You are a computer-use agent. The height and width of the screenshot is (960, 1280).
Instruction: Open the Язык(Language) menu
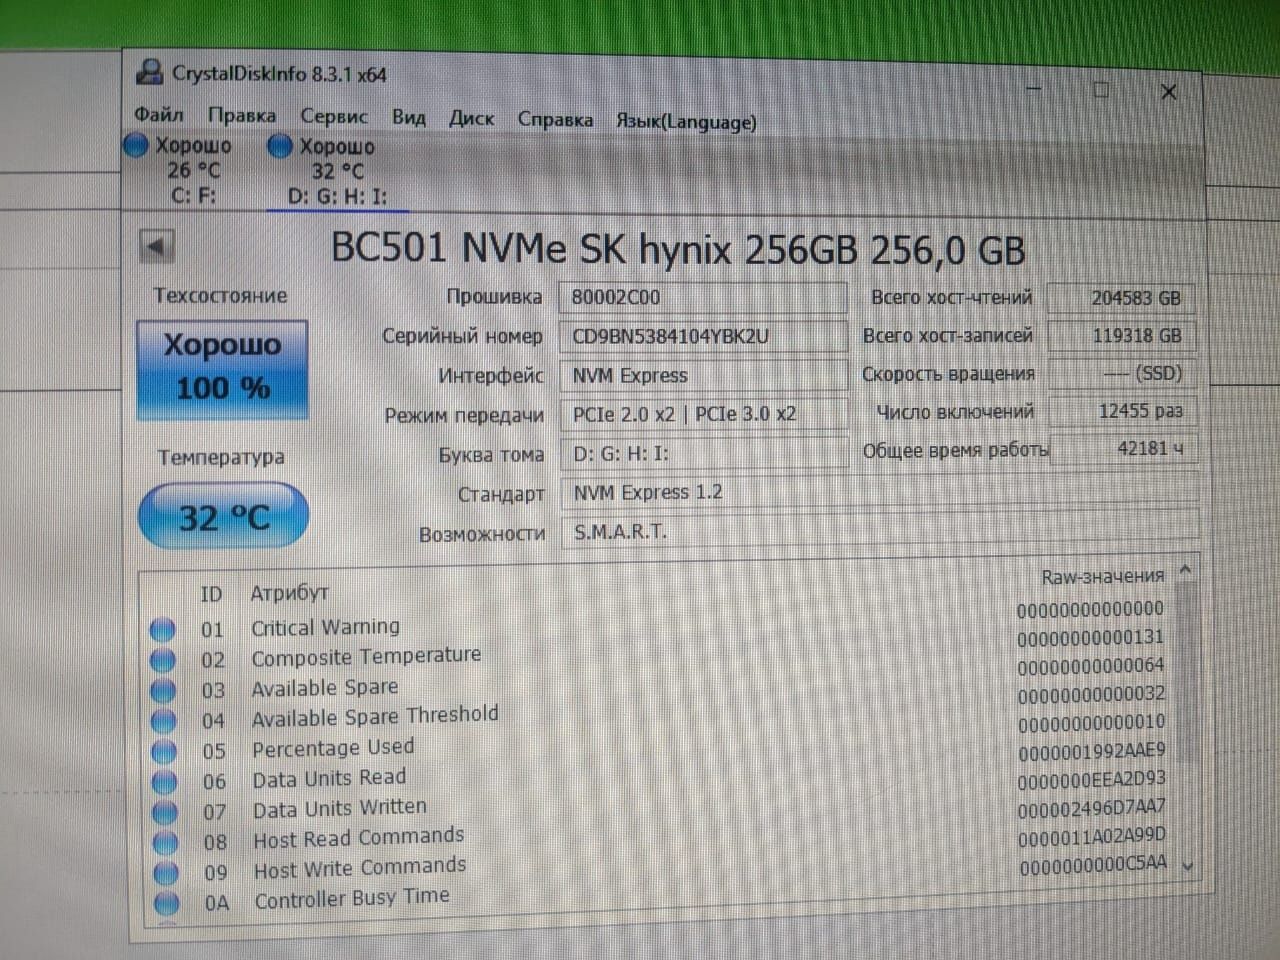click(686, 121)
